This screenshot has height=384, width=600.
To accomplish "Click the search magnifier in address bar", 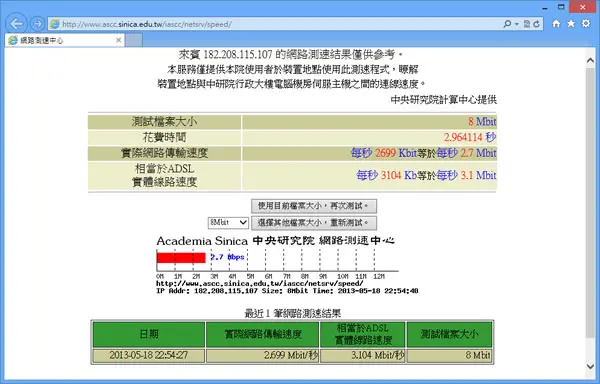I will (x=507, y=24).
